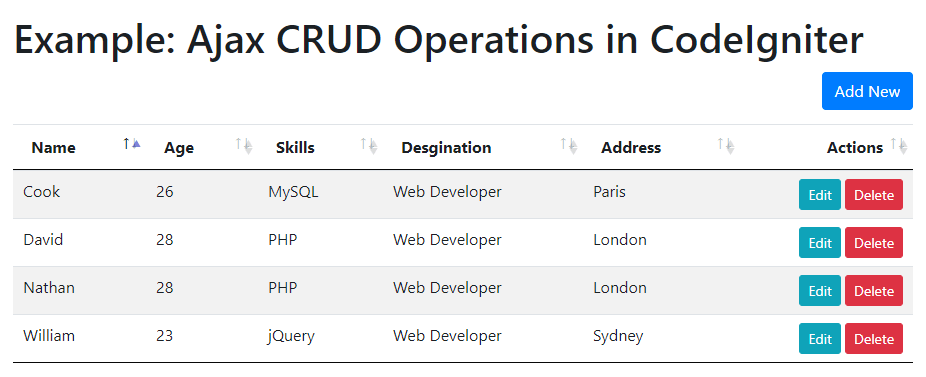Edit the William record

click(820, 339)
